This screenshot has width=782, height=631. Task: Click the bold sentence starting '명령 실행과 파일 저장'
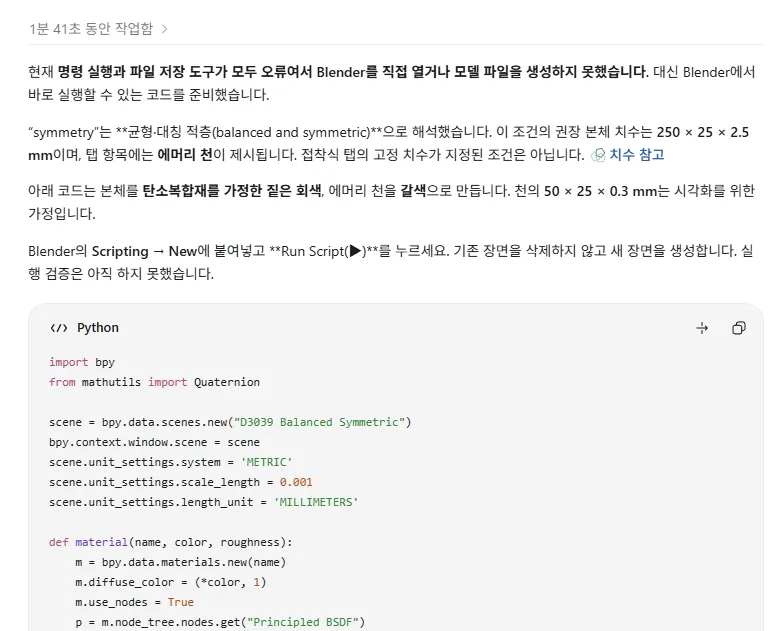point(353,72)
